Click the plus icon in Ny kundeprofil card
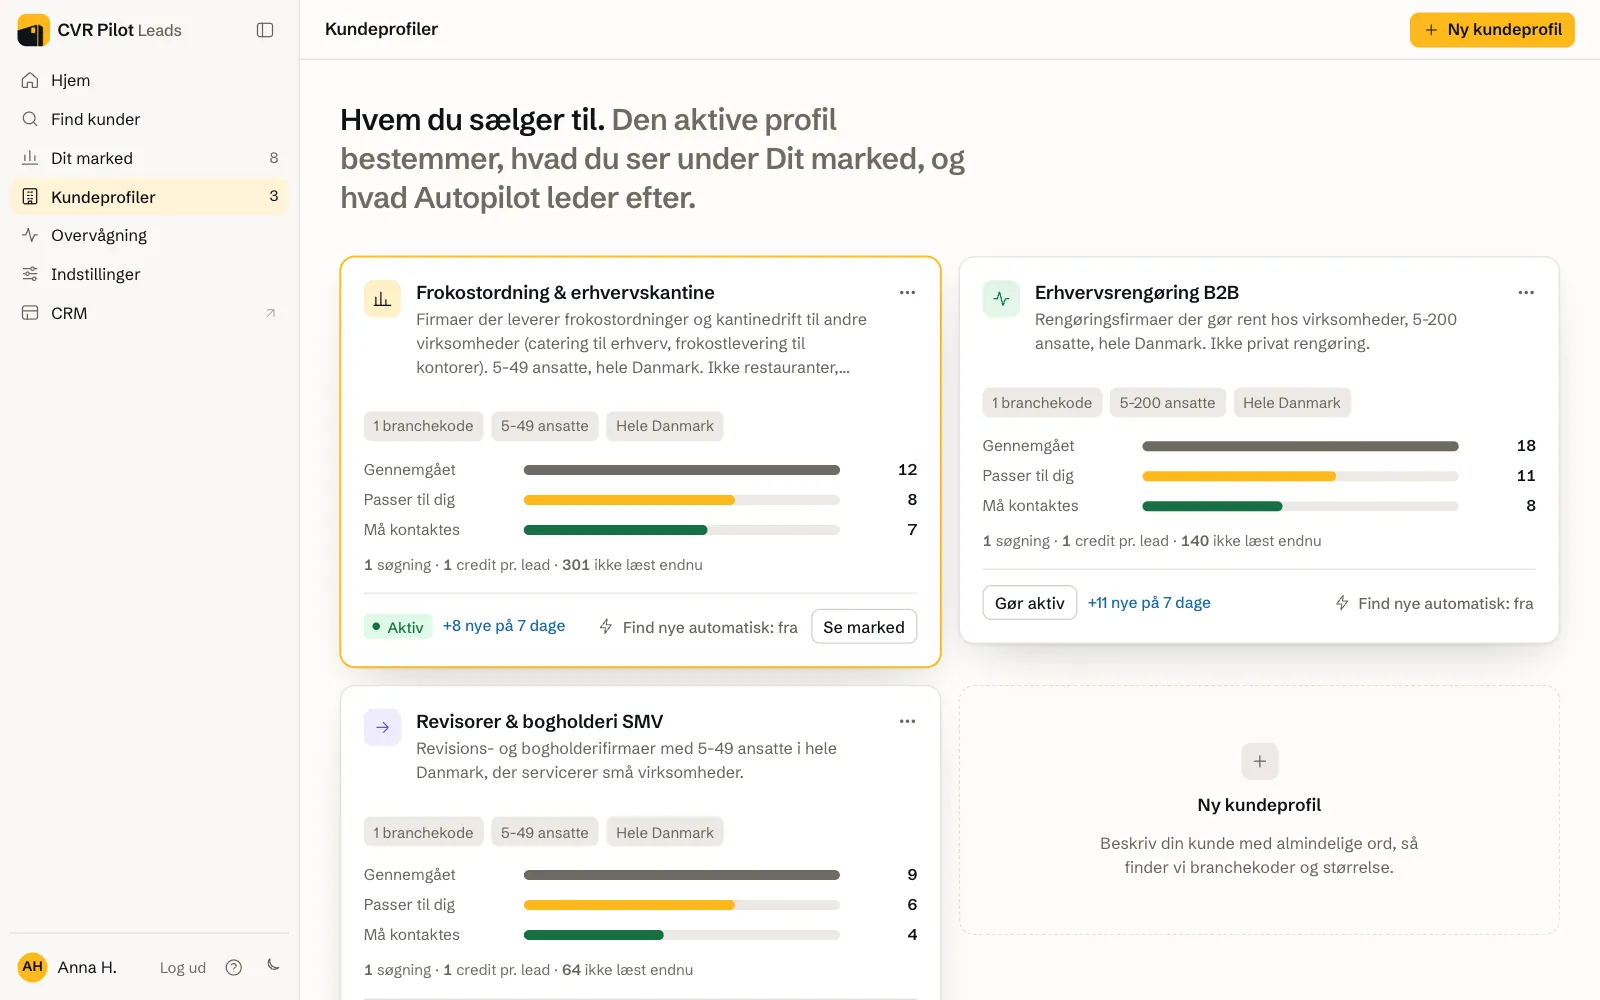 pyautogui.click(x=1260, y=761)
